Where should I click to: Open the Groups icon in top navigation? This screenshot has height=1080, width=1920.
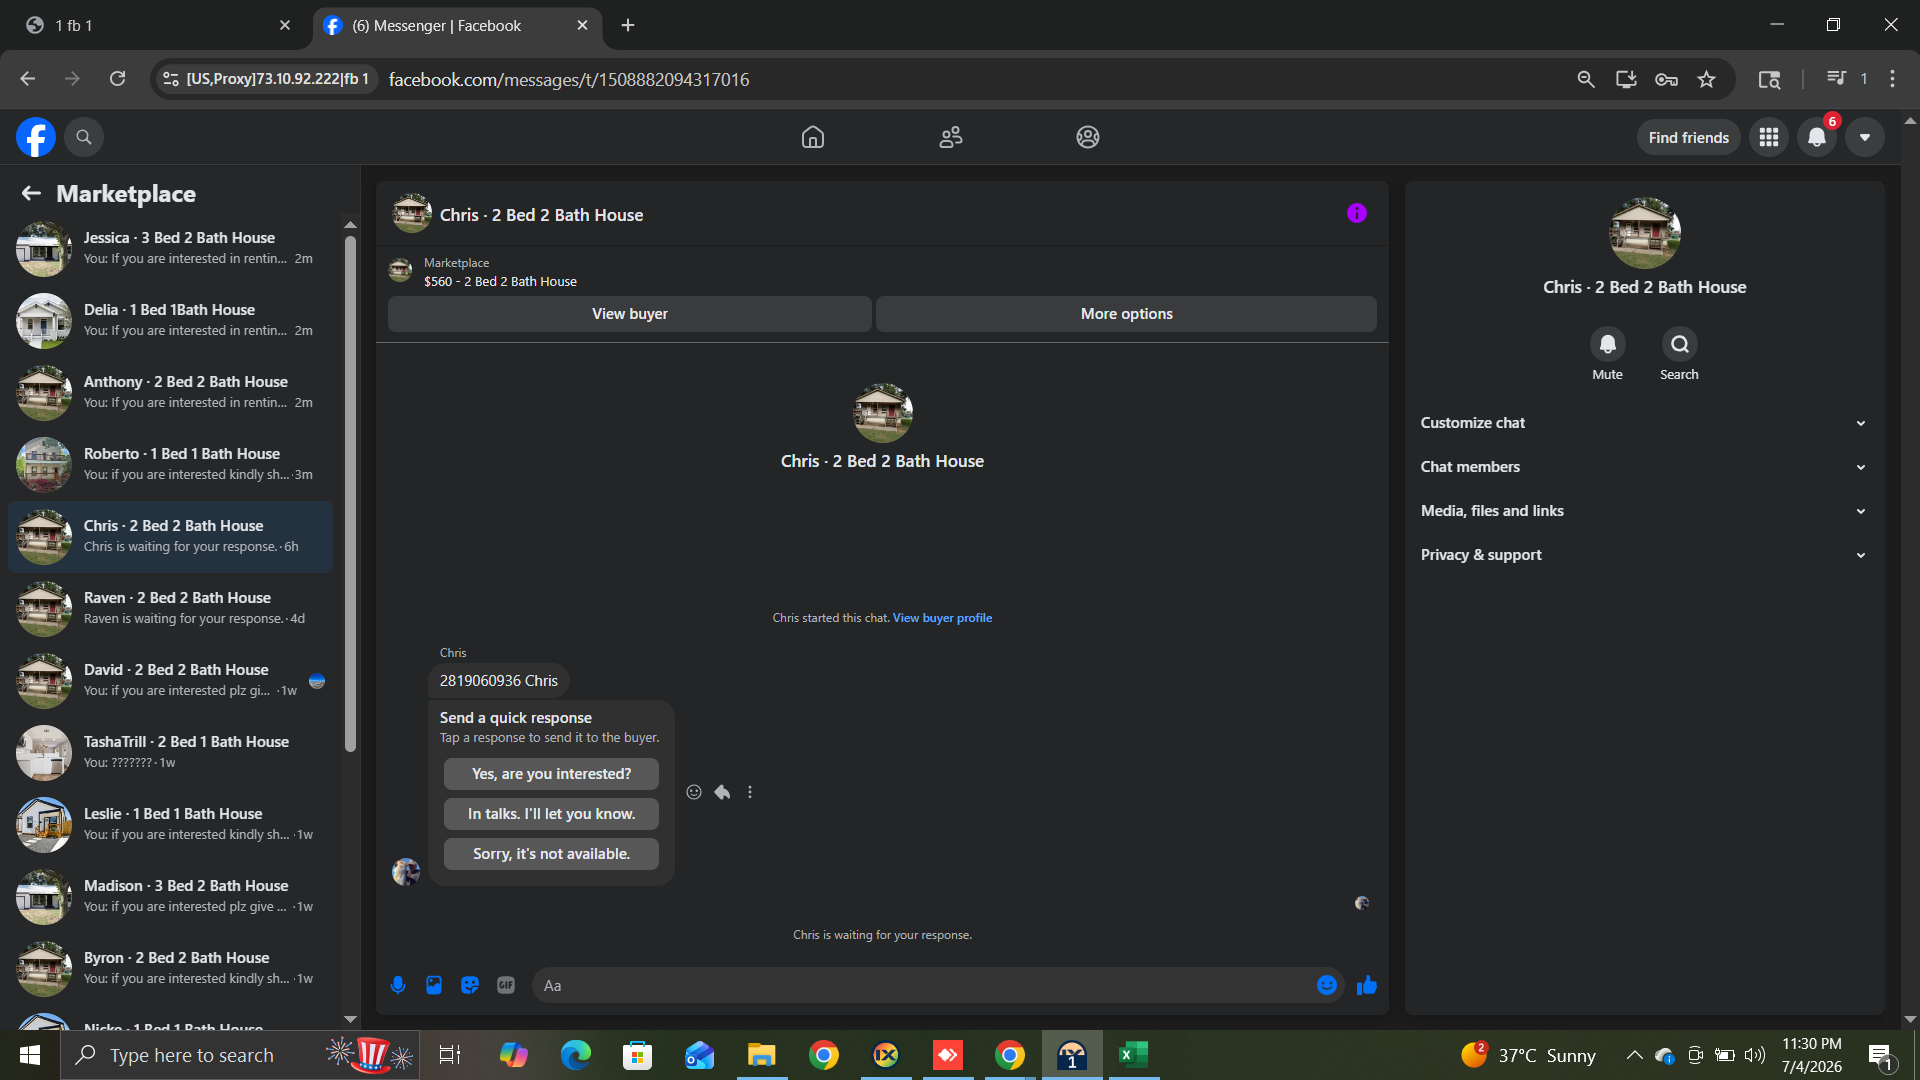[x=1088, y=137]
